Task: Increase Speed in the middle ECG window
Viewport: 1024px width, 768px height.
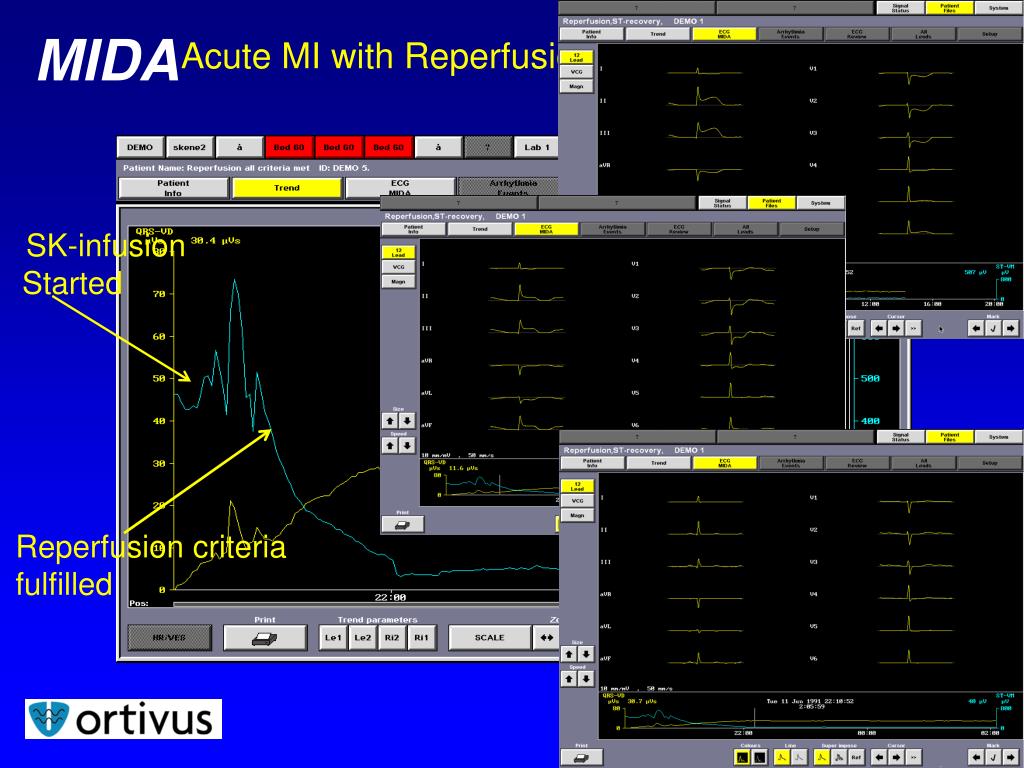Action: 390,445
